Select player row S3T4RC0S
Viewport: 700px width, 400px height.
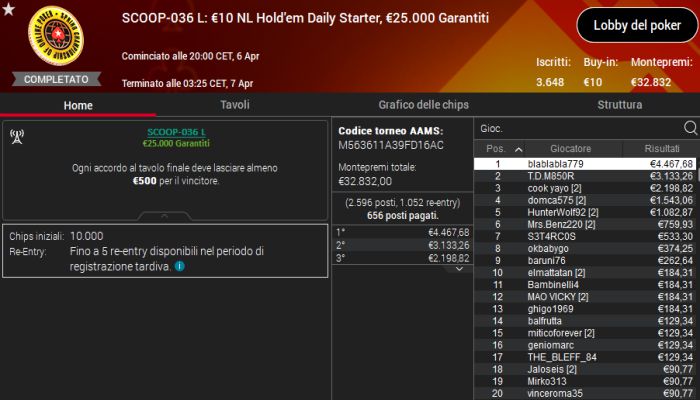click(585, 236)
